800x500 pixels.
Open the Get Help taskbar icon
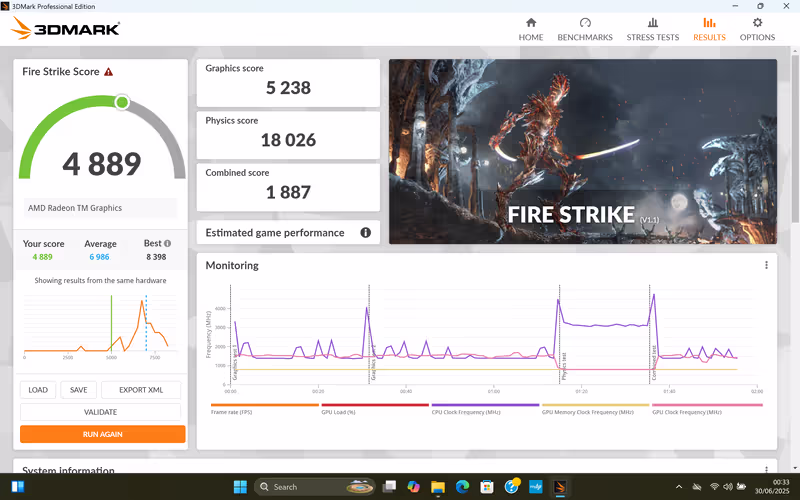click(x=511, y=487)
